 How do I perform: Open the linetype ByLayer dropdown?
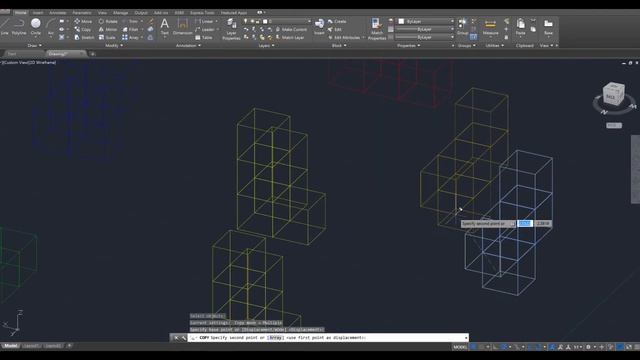point(425,37)
